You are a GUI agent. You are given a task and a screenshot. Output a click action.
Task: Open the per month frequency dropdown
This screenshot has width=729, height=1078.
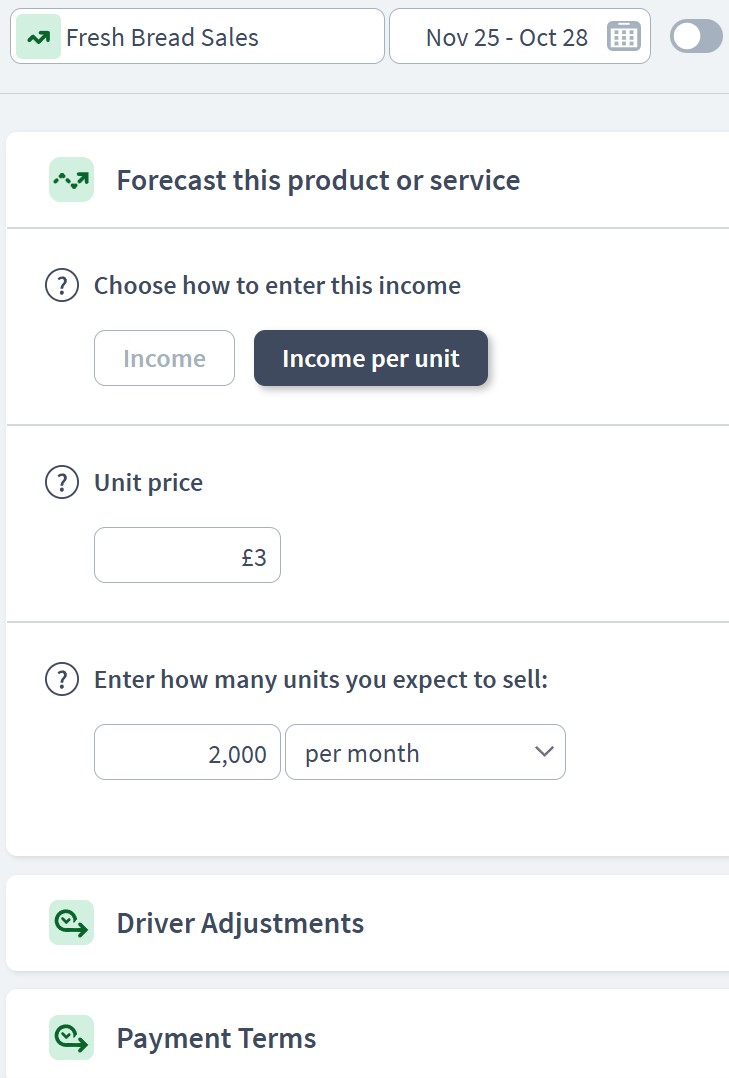click(425, 752)
